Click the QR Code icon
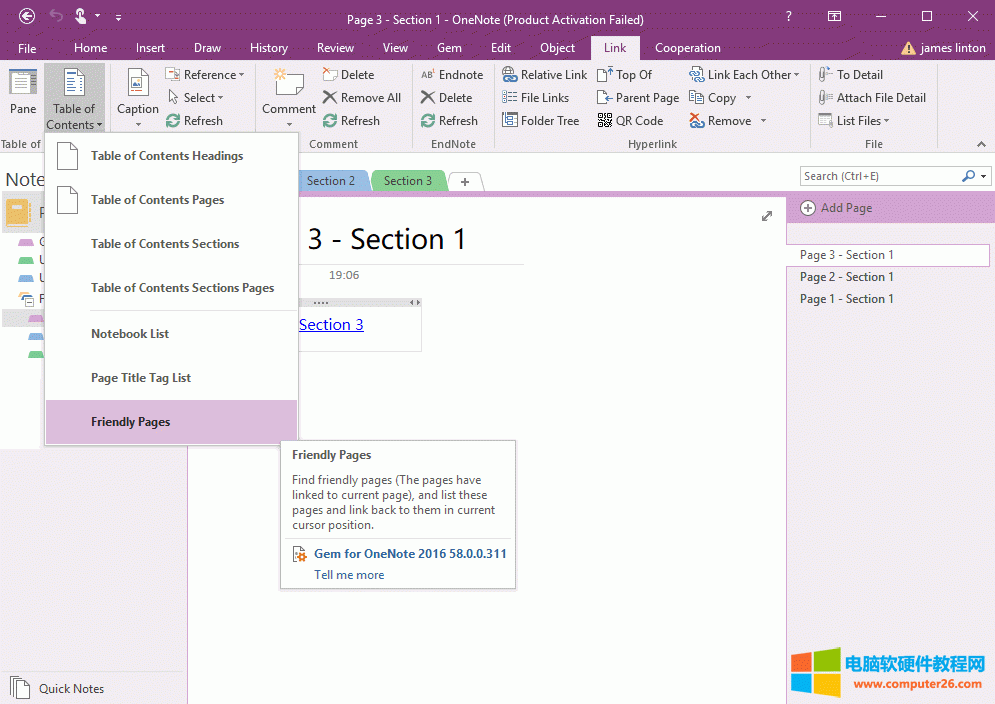The width and height of the screenshot is (995, 704). (605, 121)
